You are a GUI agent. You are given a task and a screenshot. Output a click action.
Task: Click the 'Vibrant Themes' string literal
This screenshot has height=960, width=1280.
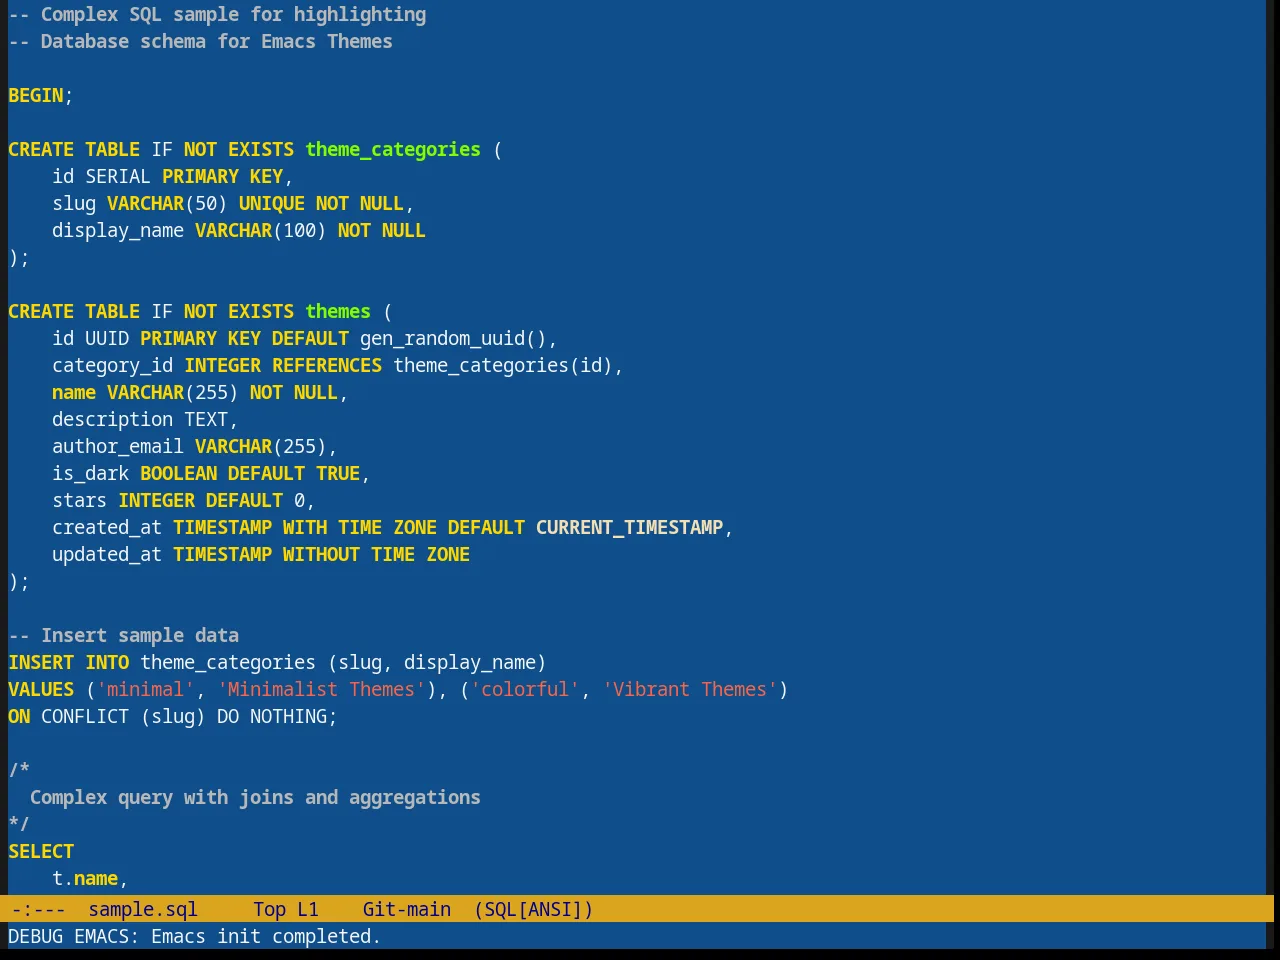pyautogui.click(x=690, y=689)
